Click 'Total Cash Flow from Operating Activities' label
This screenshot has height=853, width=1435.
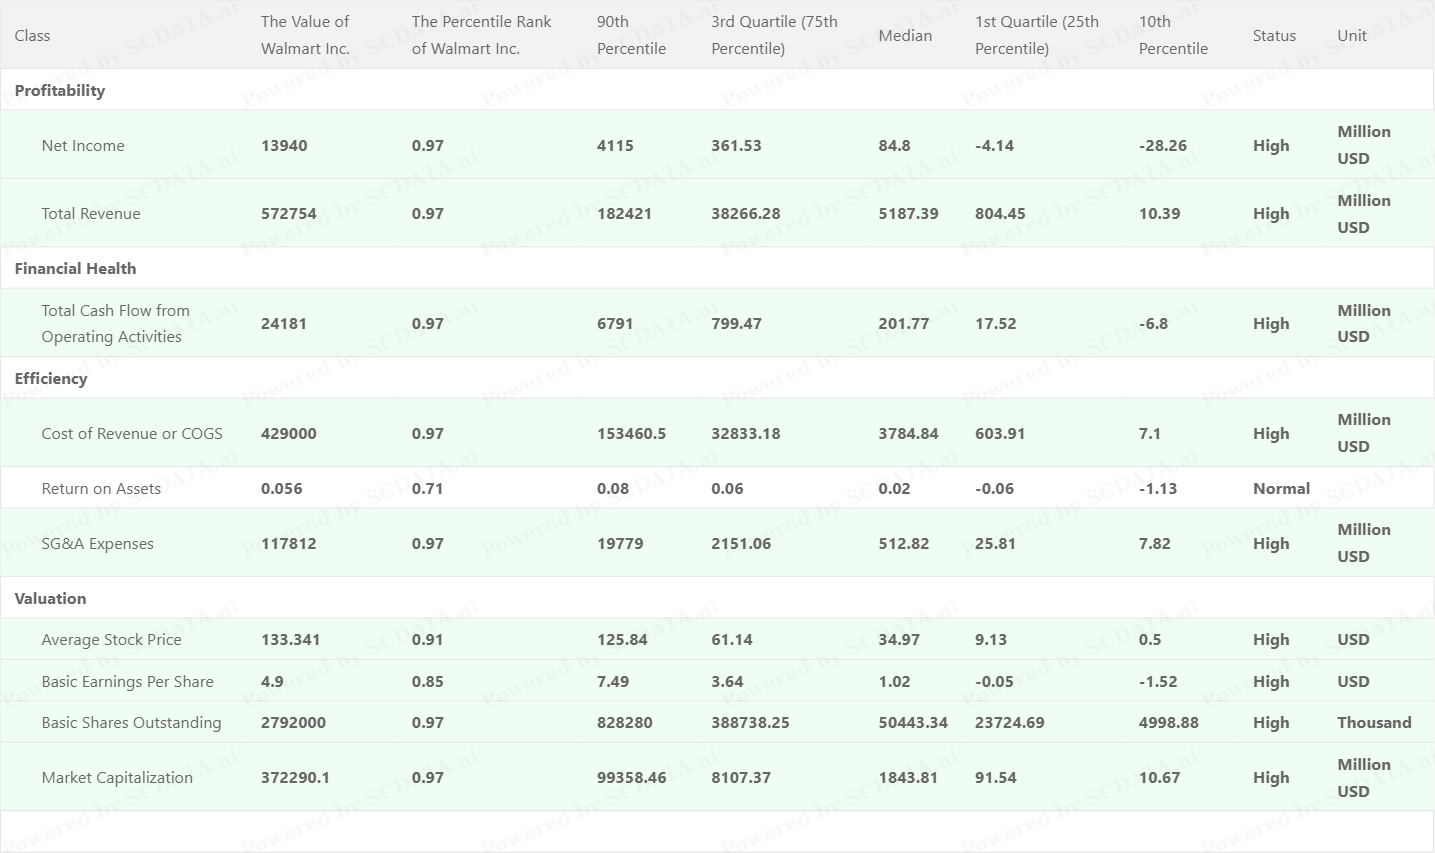point(116,323)
